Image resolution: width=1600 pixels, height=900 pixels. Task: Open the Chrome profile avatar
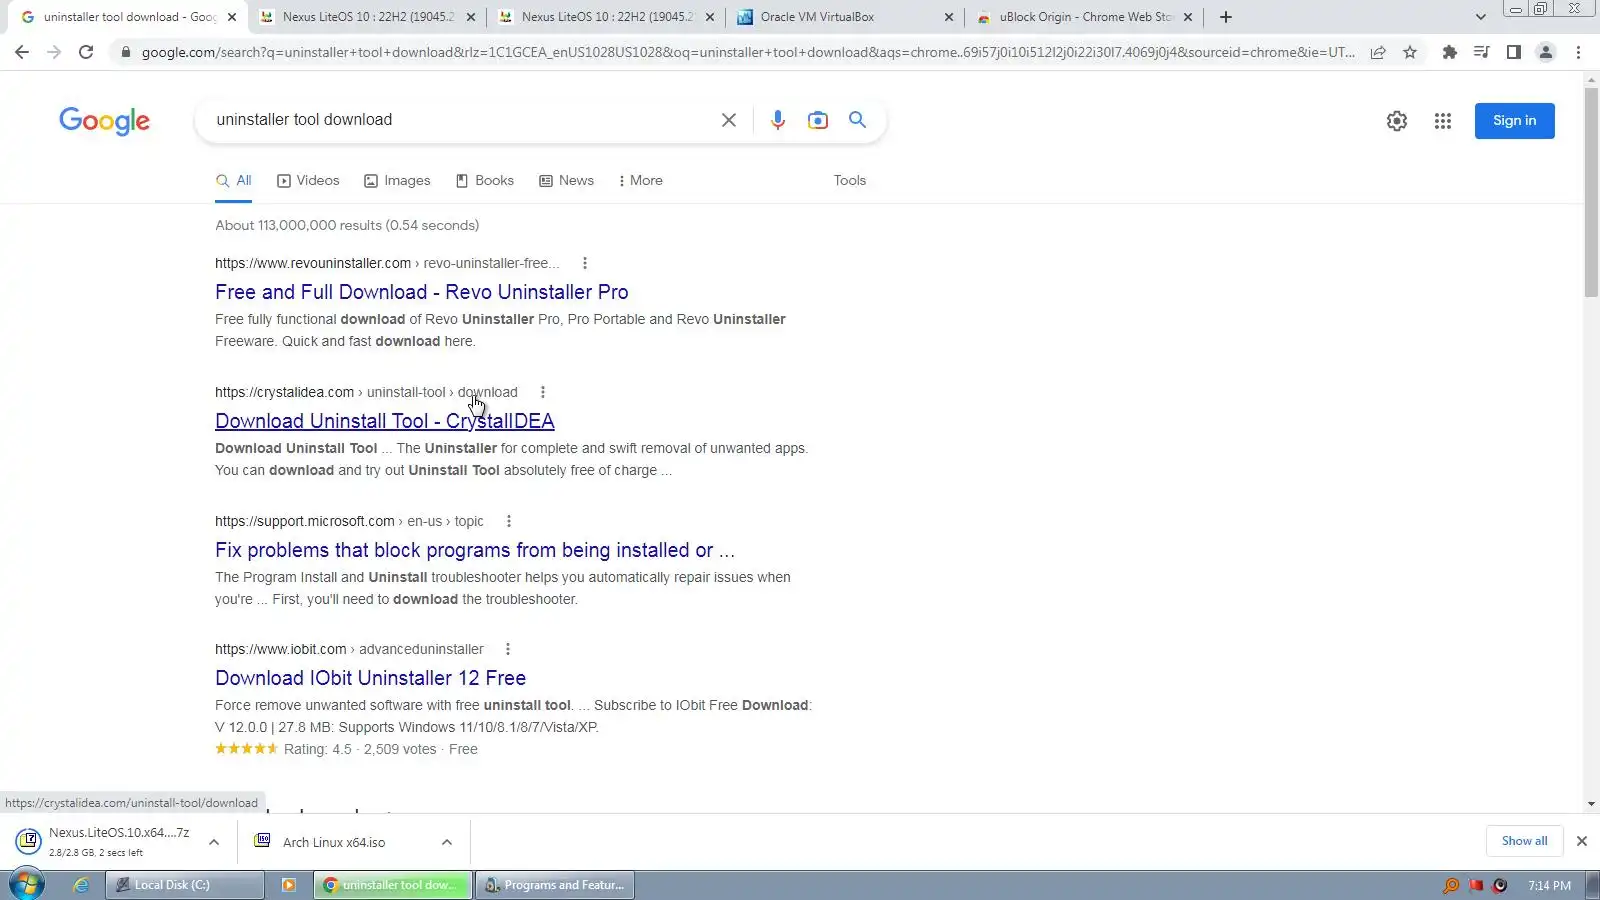1545,52
